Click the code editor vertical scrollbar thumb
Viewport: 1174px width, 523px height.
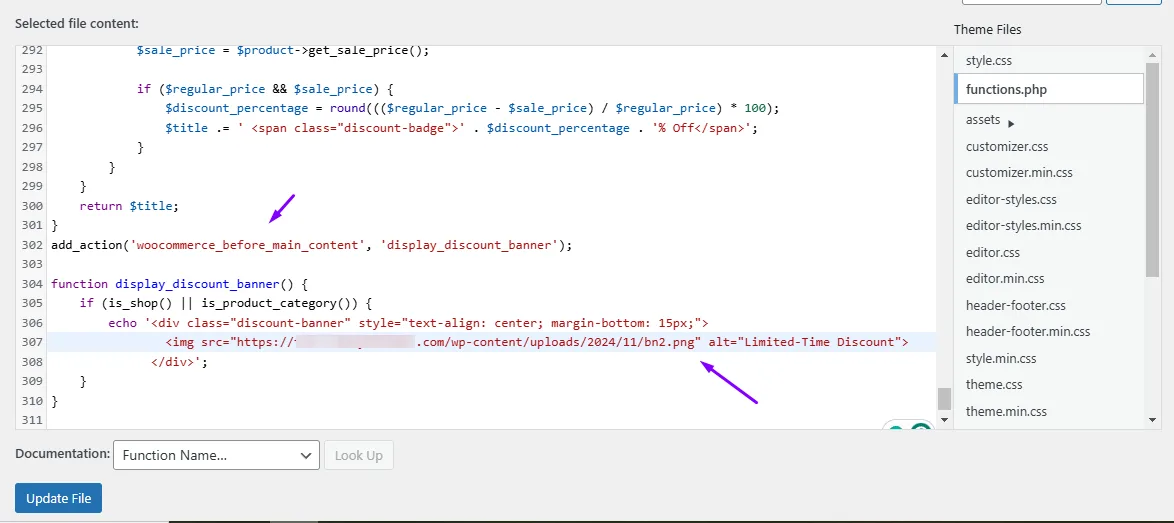point(944,399)
